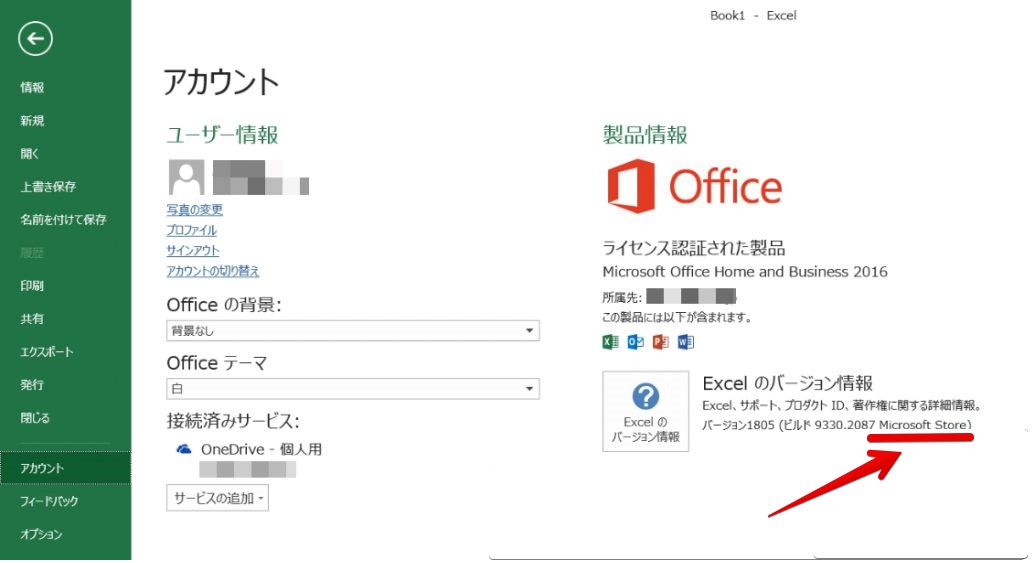This screenshot has height=563, width=1033.
Task: Click the user profile avatar picture
Action: 186,177
